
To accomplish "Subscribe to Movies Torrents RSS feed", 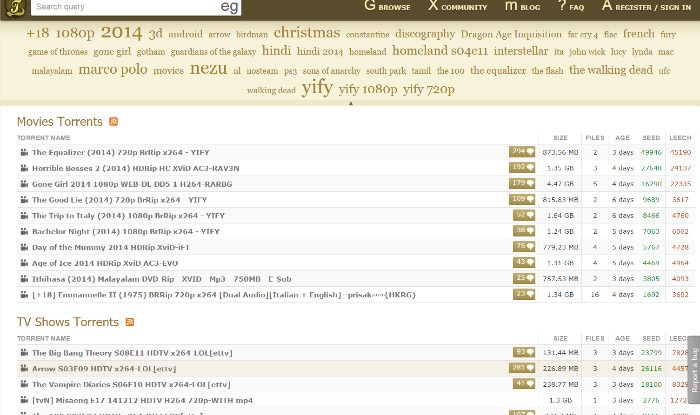I will coord(113,121).
